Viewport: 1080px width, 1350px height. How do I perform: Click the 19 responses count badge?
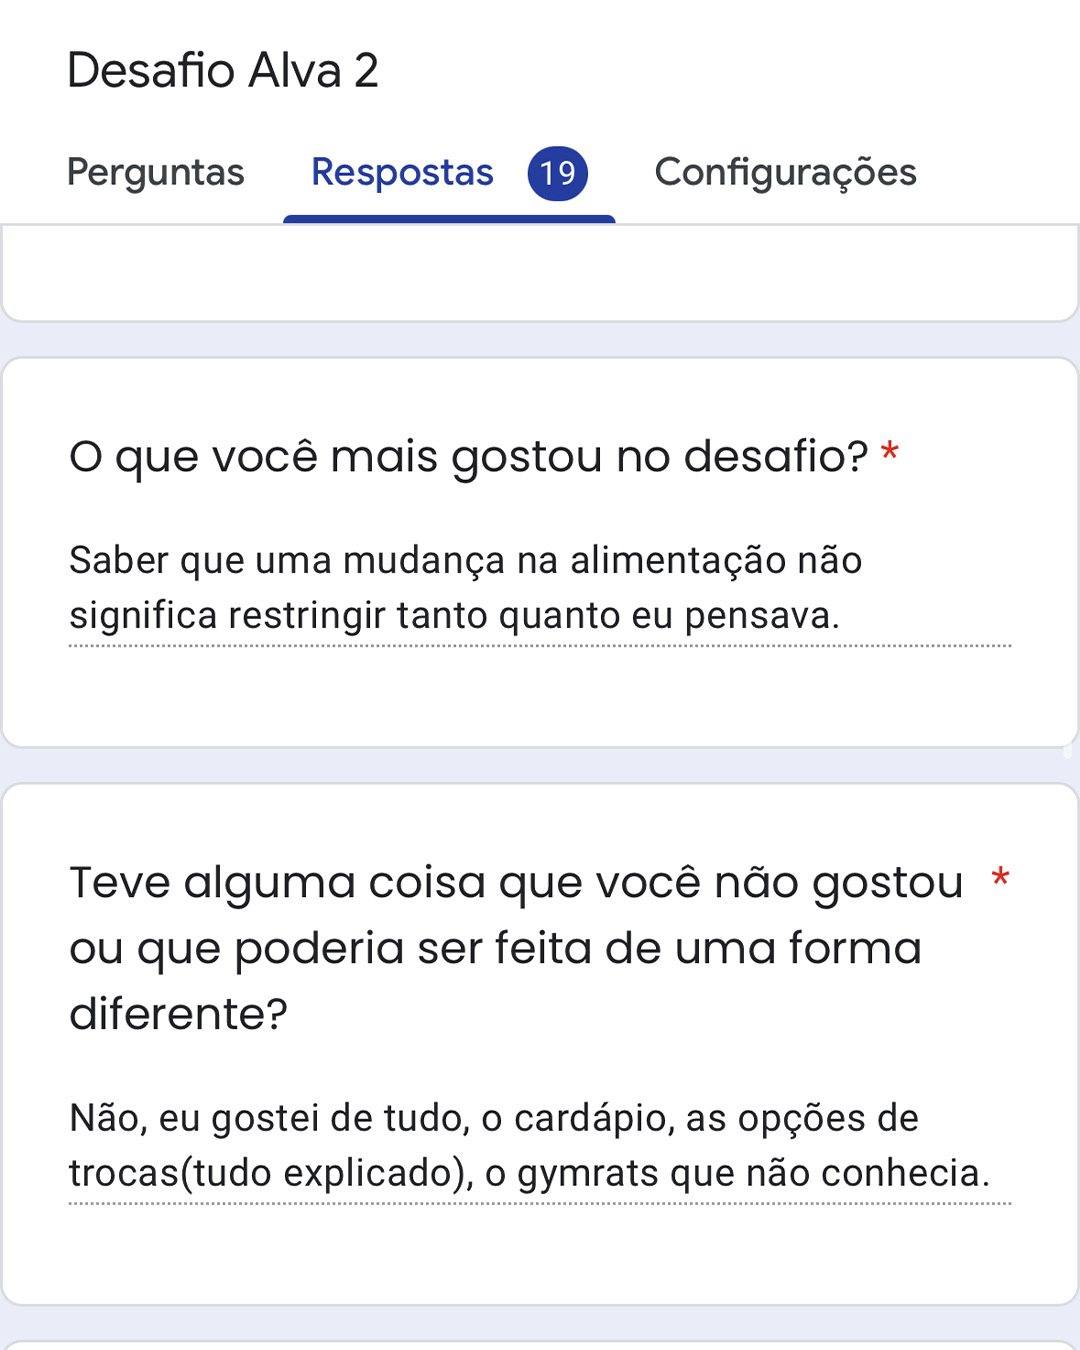557,173
